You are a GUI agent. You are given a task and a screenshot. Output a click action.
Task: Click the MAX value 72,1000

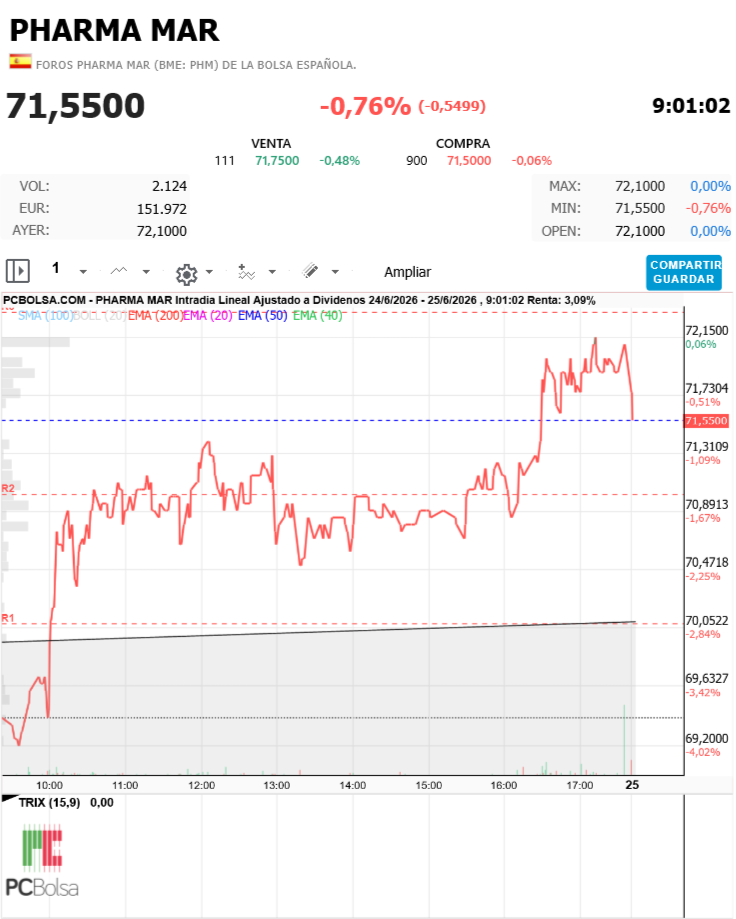[640, 186]
